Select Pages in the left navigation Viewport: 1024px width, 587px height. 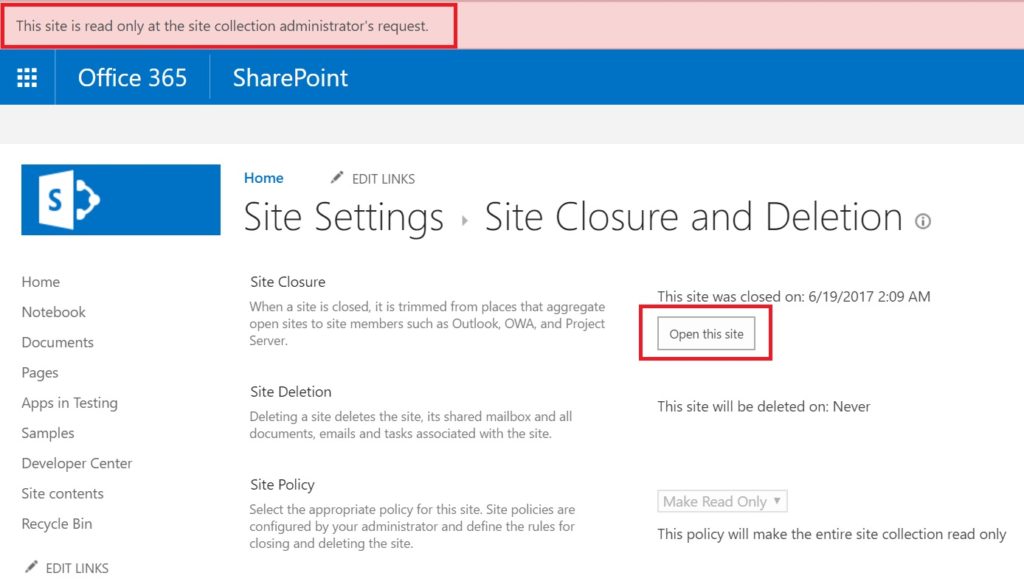pos(40,373)
